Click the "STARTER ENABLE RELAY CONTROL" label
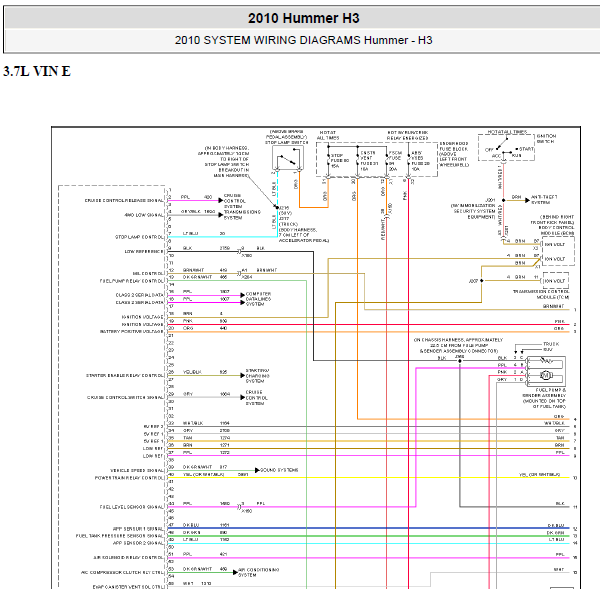The width and height of the screenshot is (600, 589). coord(125,375)
